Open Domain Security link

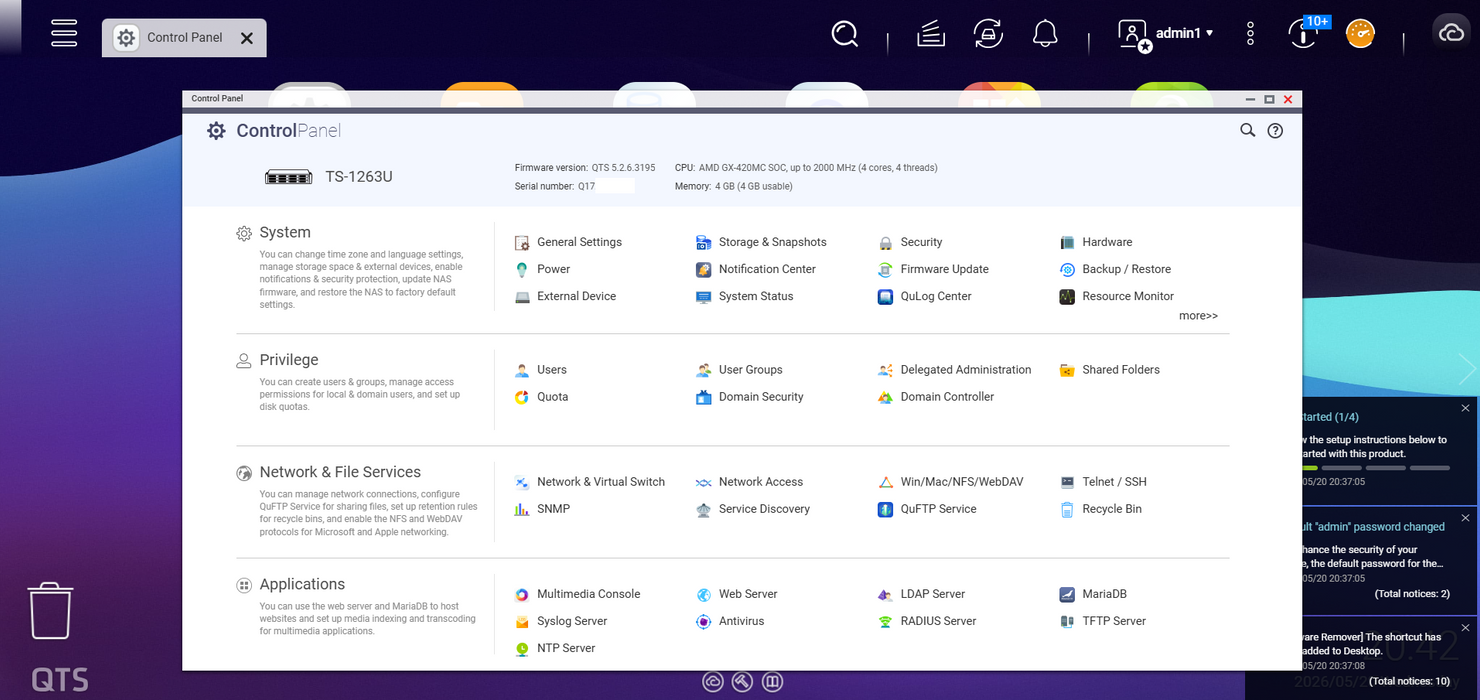[x=761, y=397]
